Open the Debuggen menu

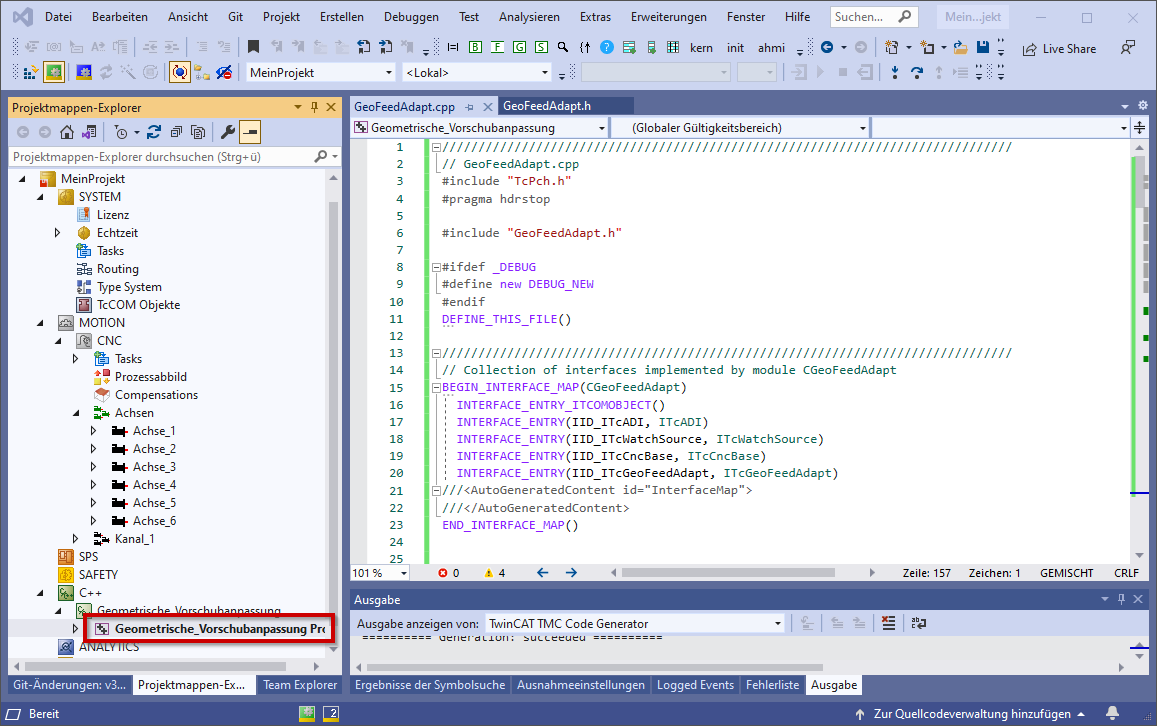(x=411, y=16)
